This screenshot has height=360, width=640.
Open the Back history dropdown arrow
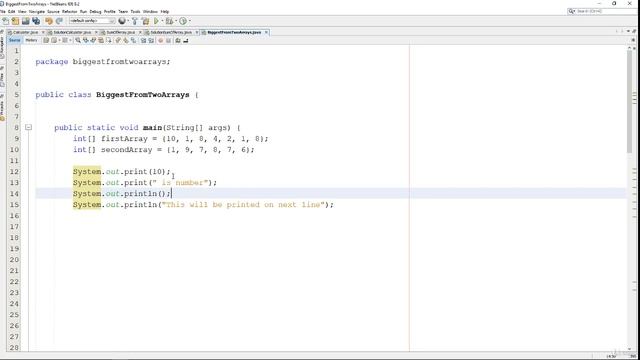(60, 40)
